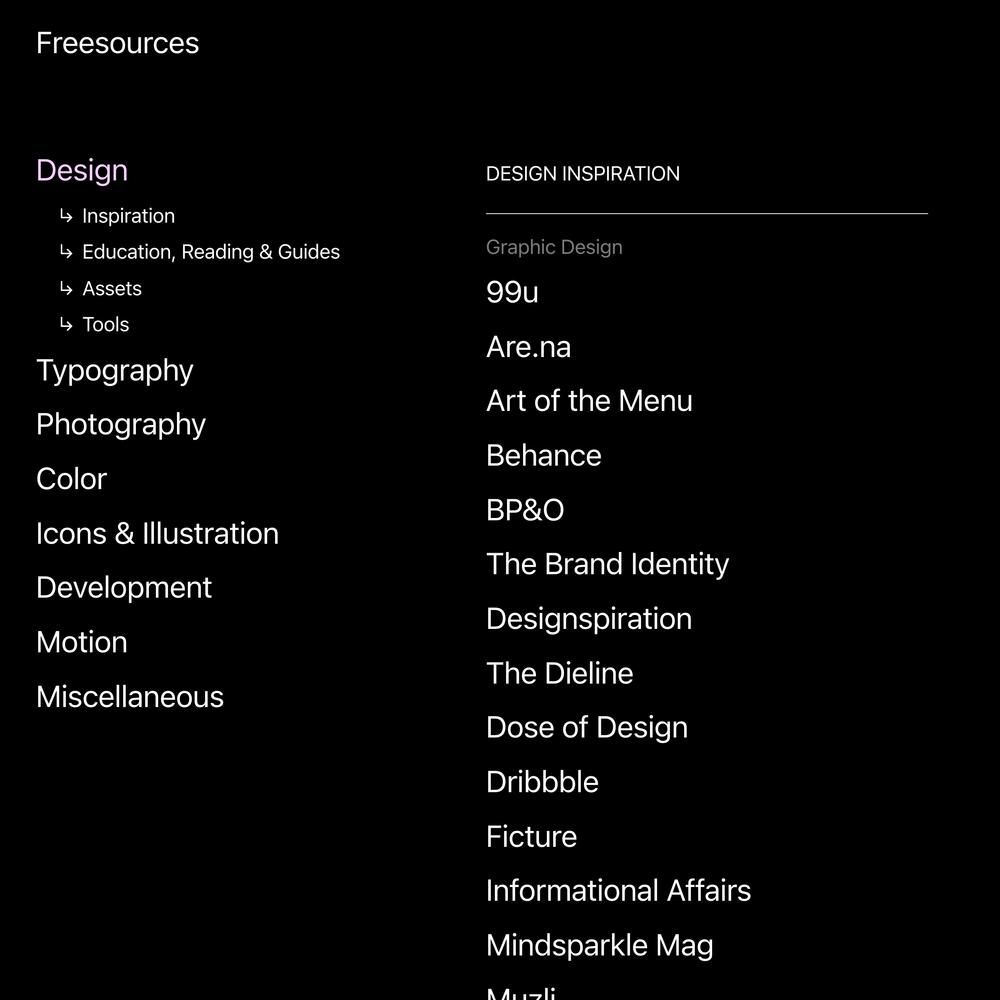Open the Dribbble resource

point(543,783)
